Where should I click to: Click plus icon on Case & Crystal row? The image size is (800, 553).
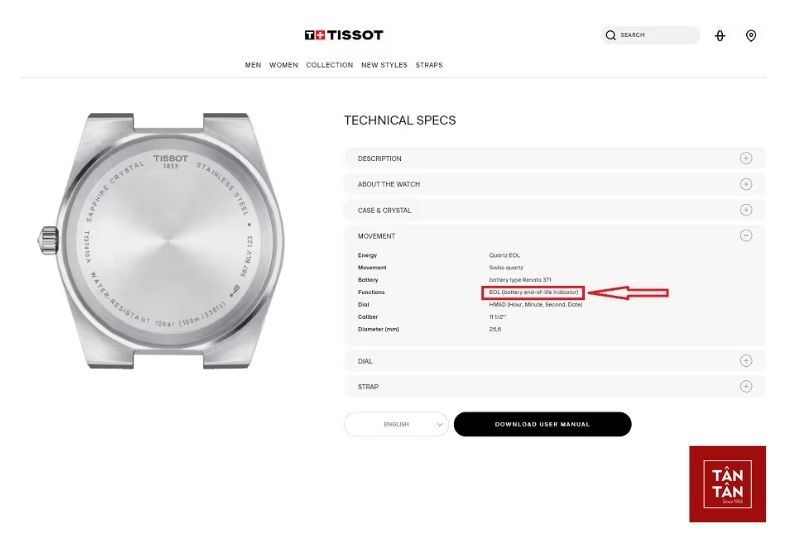[x=746, y=210]
